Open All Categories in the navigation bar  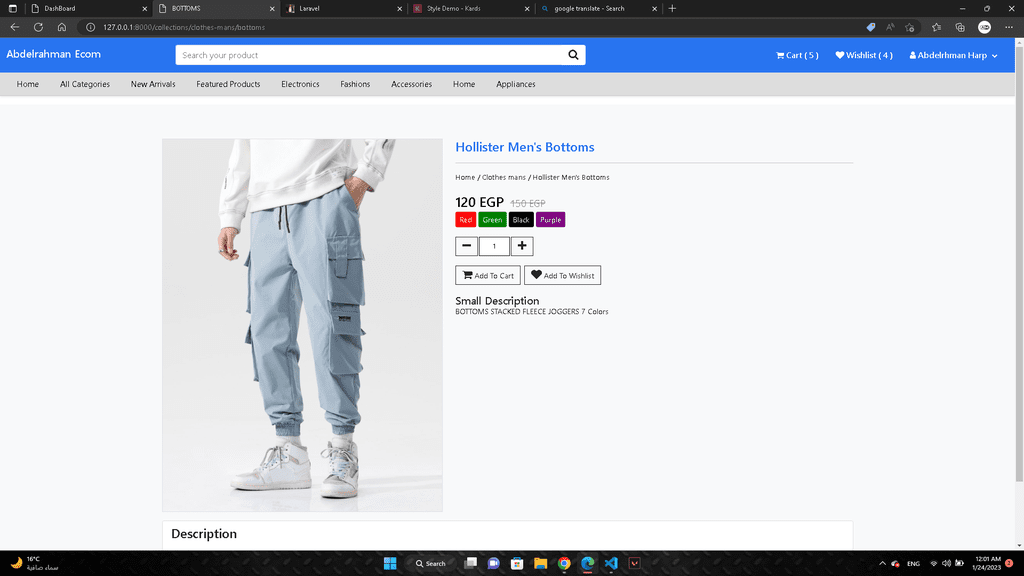click(x=85, y=84)
